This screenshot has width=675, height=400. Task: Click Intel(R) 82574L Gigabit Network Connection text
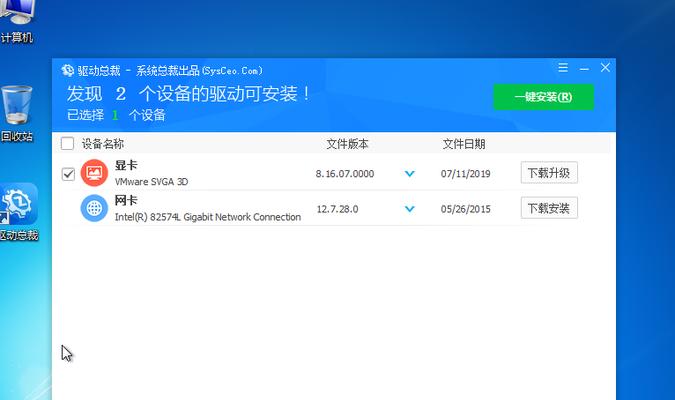(x=208, y=217)
